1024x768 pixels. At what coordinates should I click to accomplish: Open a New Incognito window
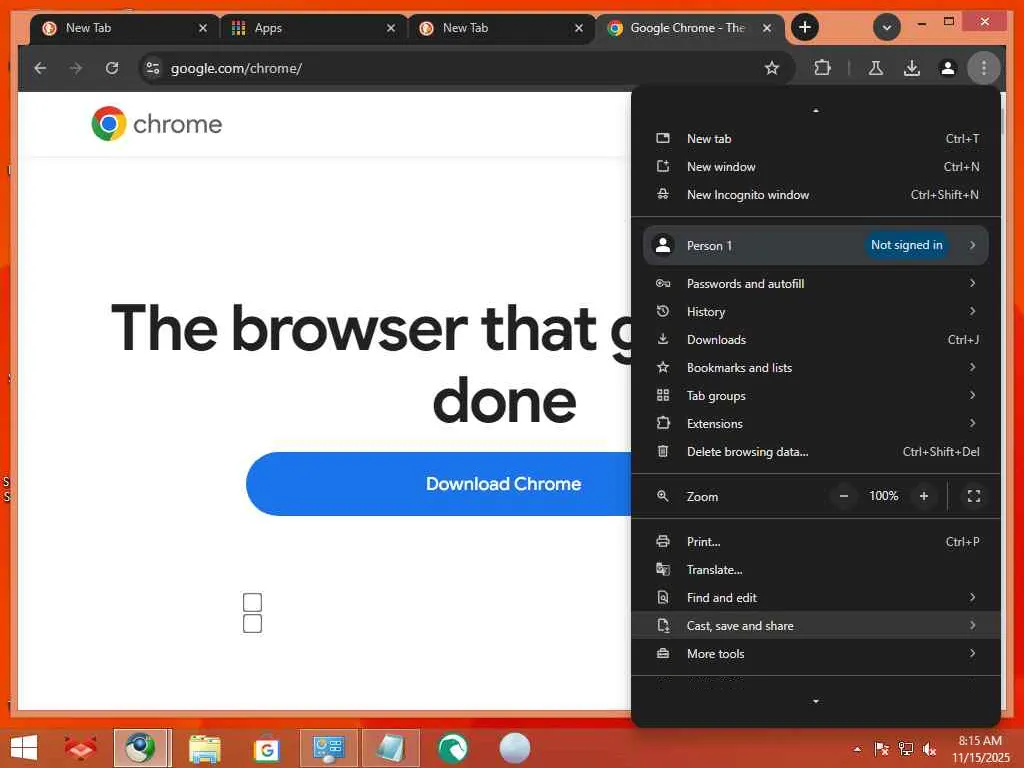(816, 195)
